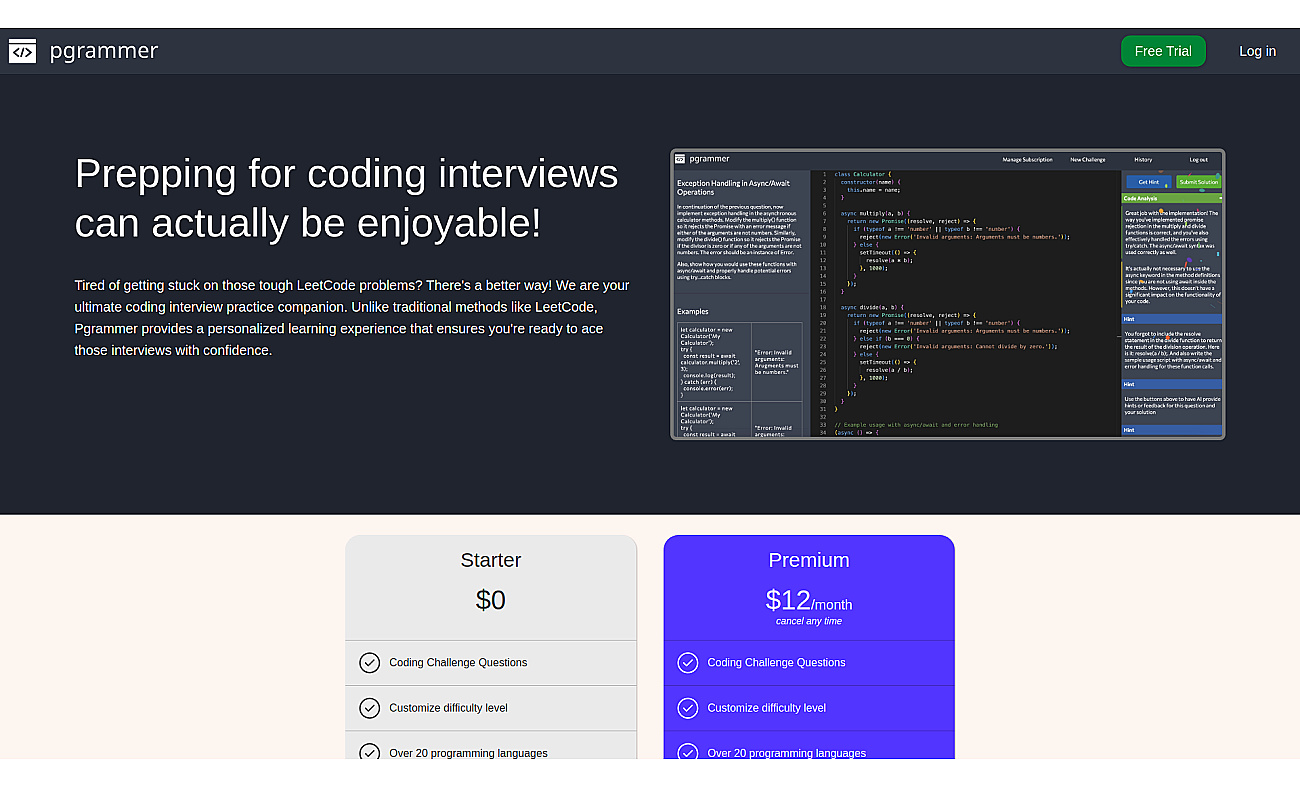Screen dimensions: 1300x788
Task: Click Premium Customize difficulty level check icon
Action: click(x=688, y=708)
